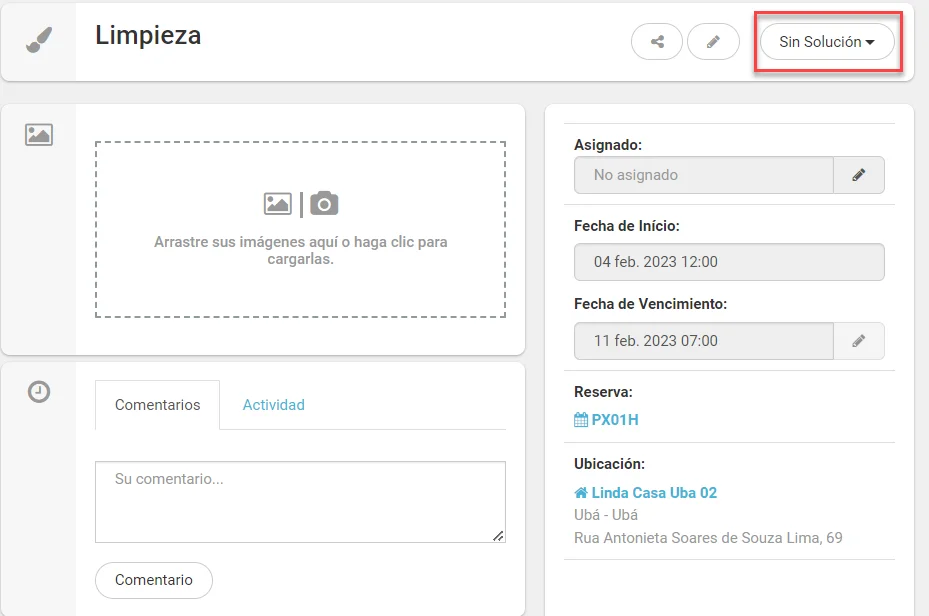Click the No asignado field
Viewport: 929px width, 616px height.
pos(704,175)
